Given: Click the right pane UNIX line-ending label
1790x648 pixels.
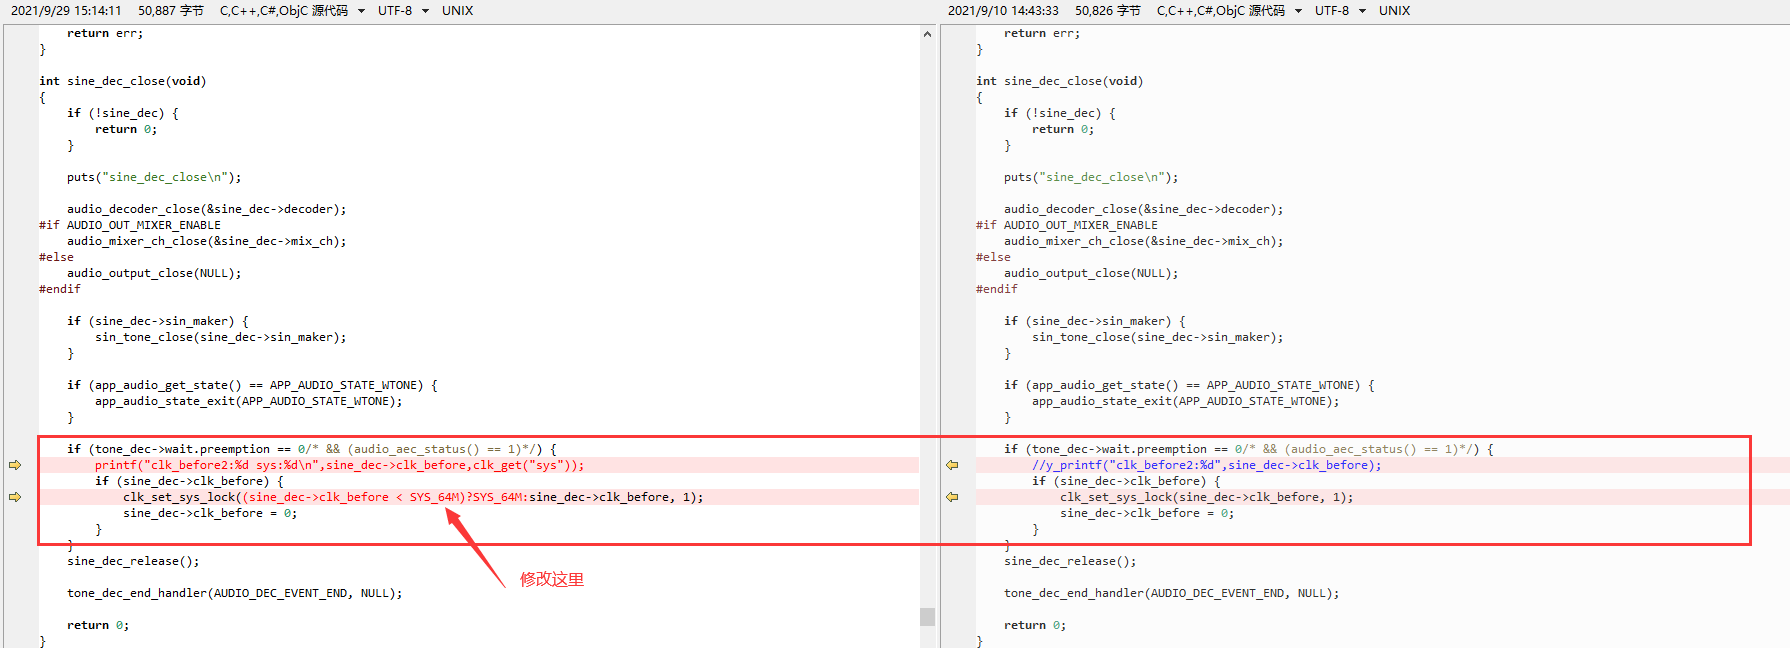Looking at the screenshot, I should 1395,11.
